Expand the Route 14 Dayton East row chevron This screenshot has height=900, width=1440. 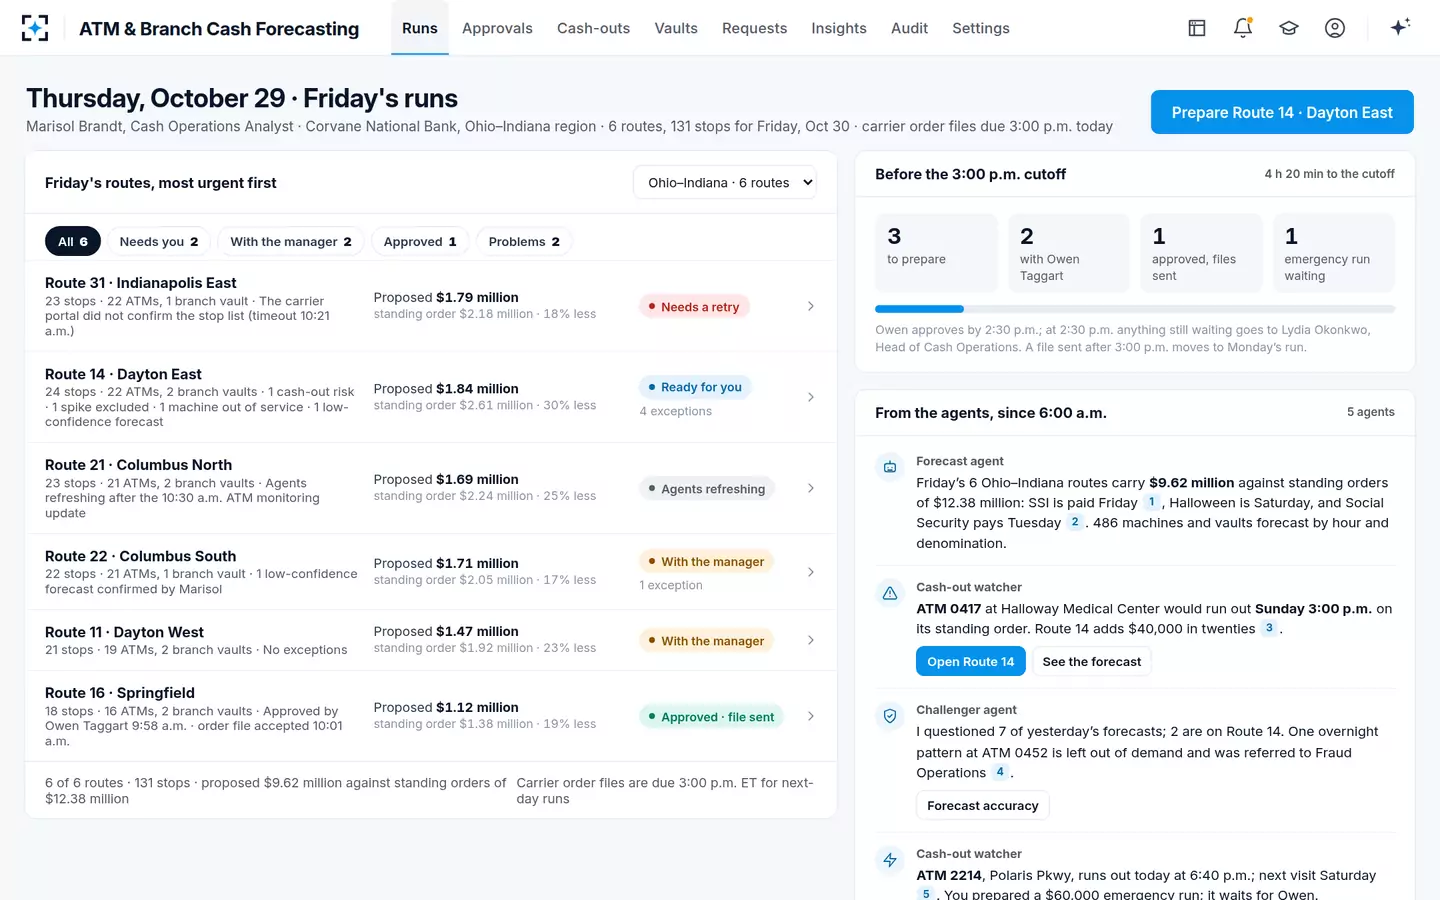(811, 397)
